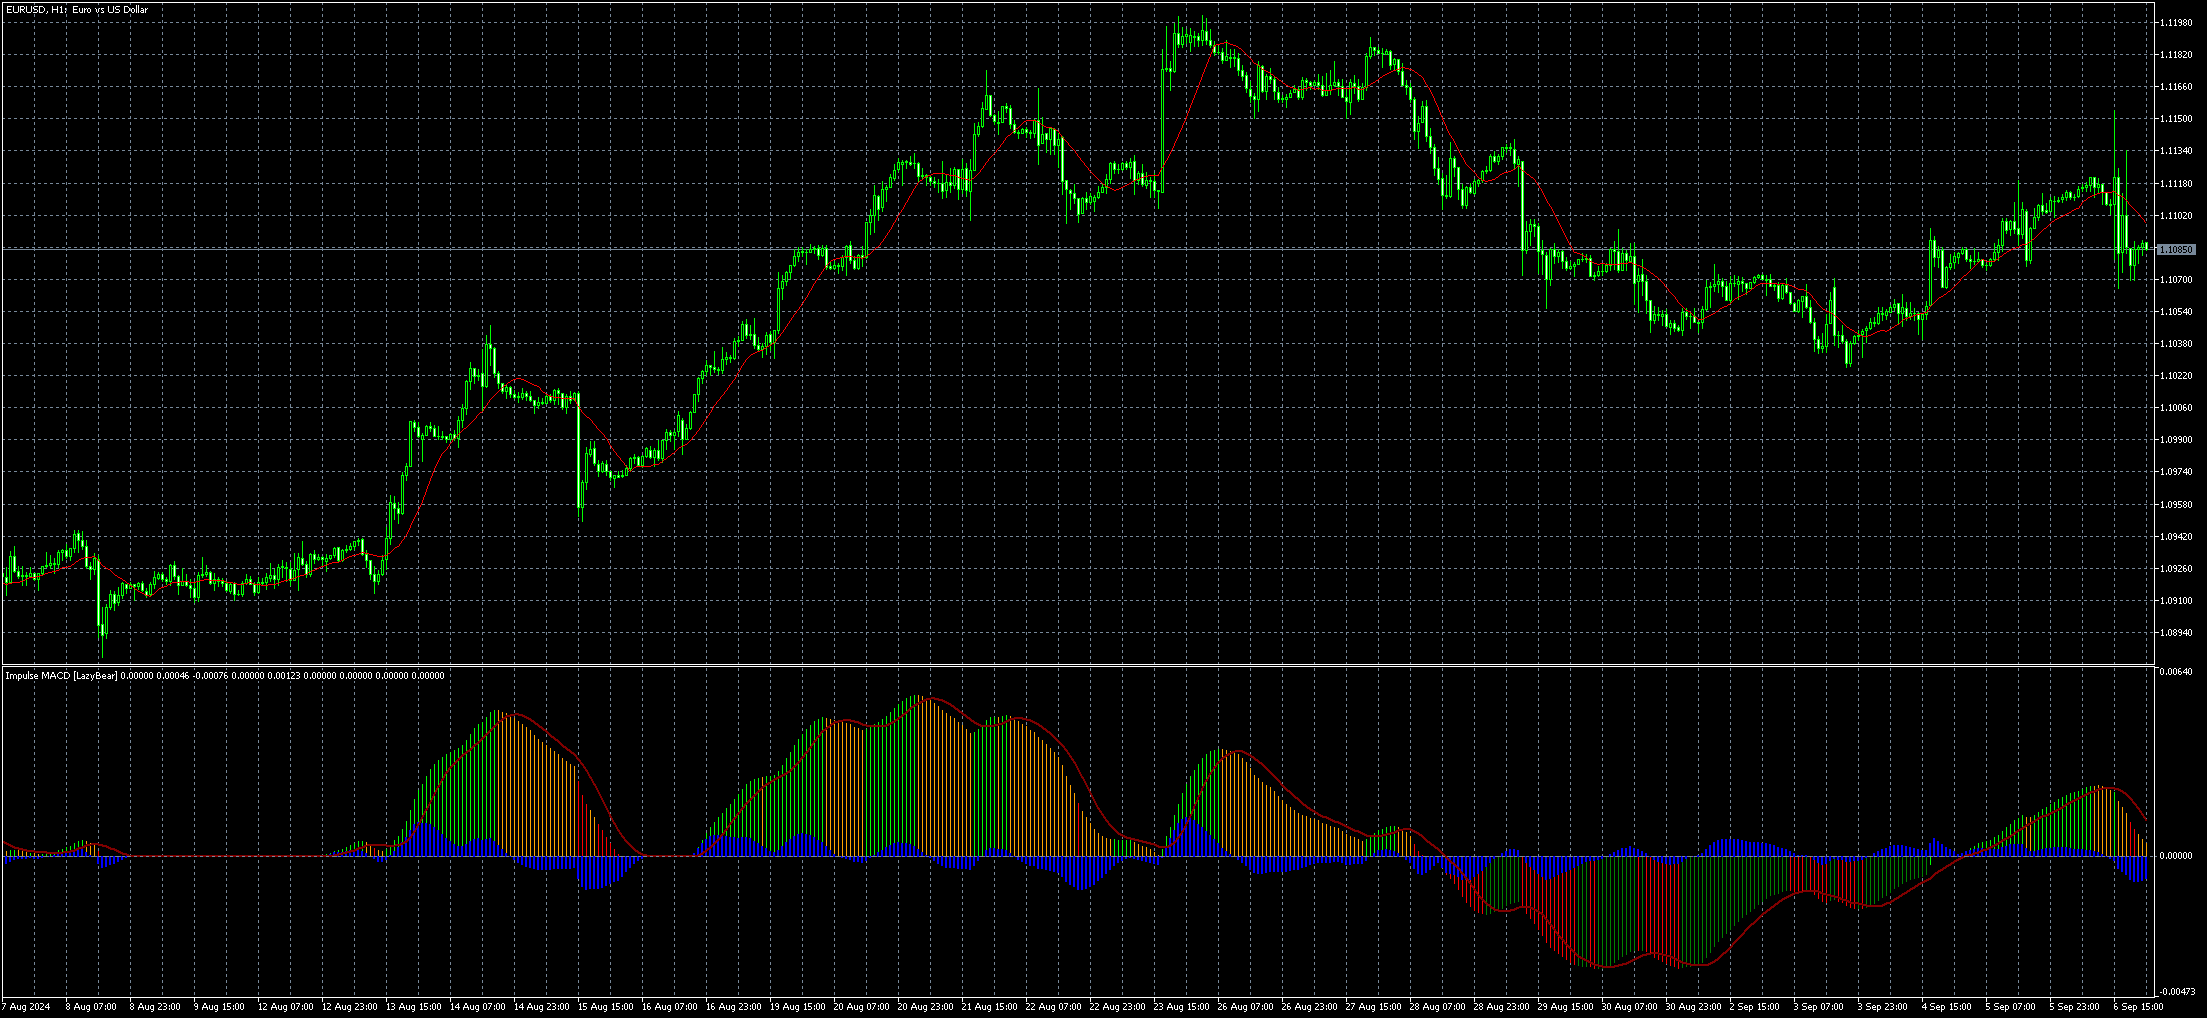Click the 1.10540 price scale label

click(x=2175, y=312)
